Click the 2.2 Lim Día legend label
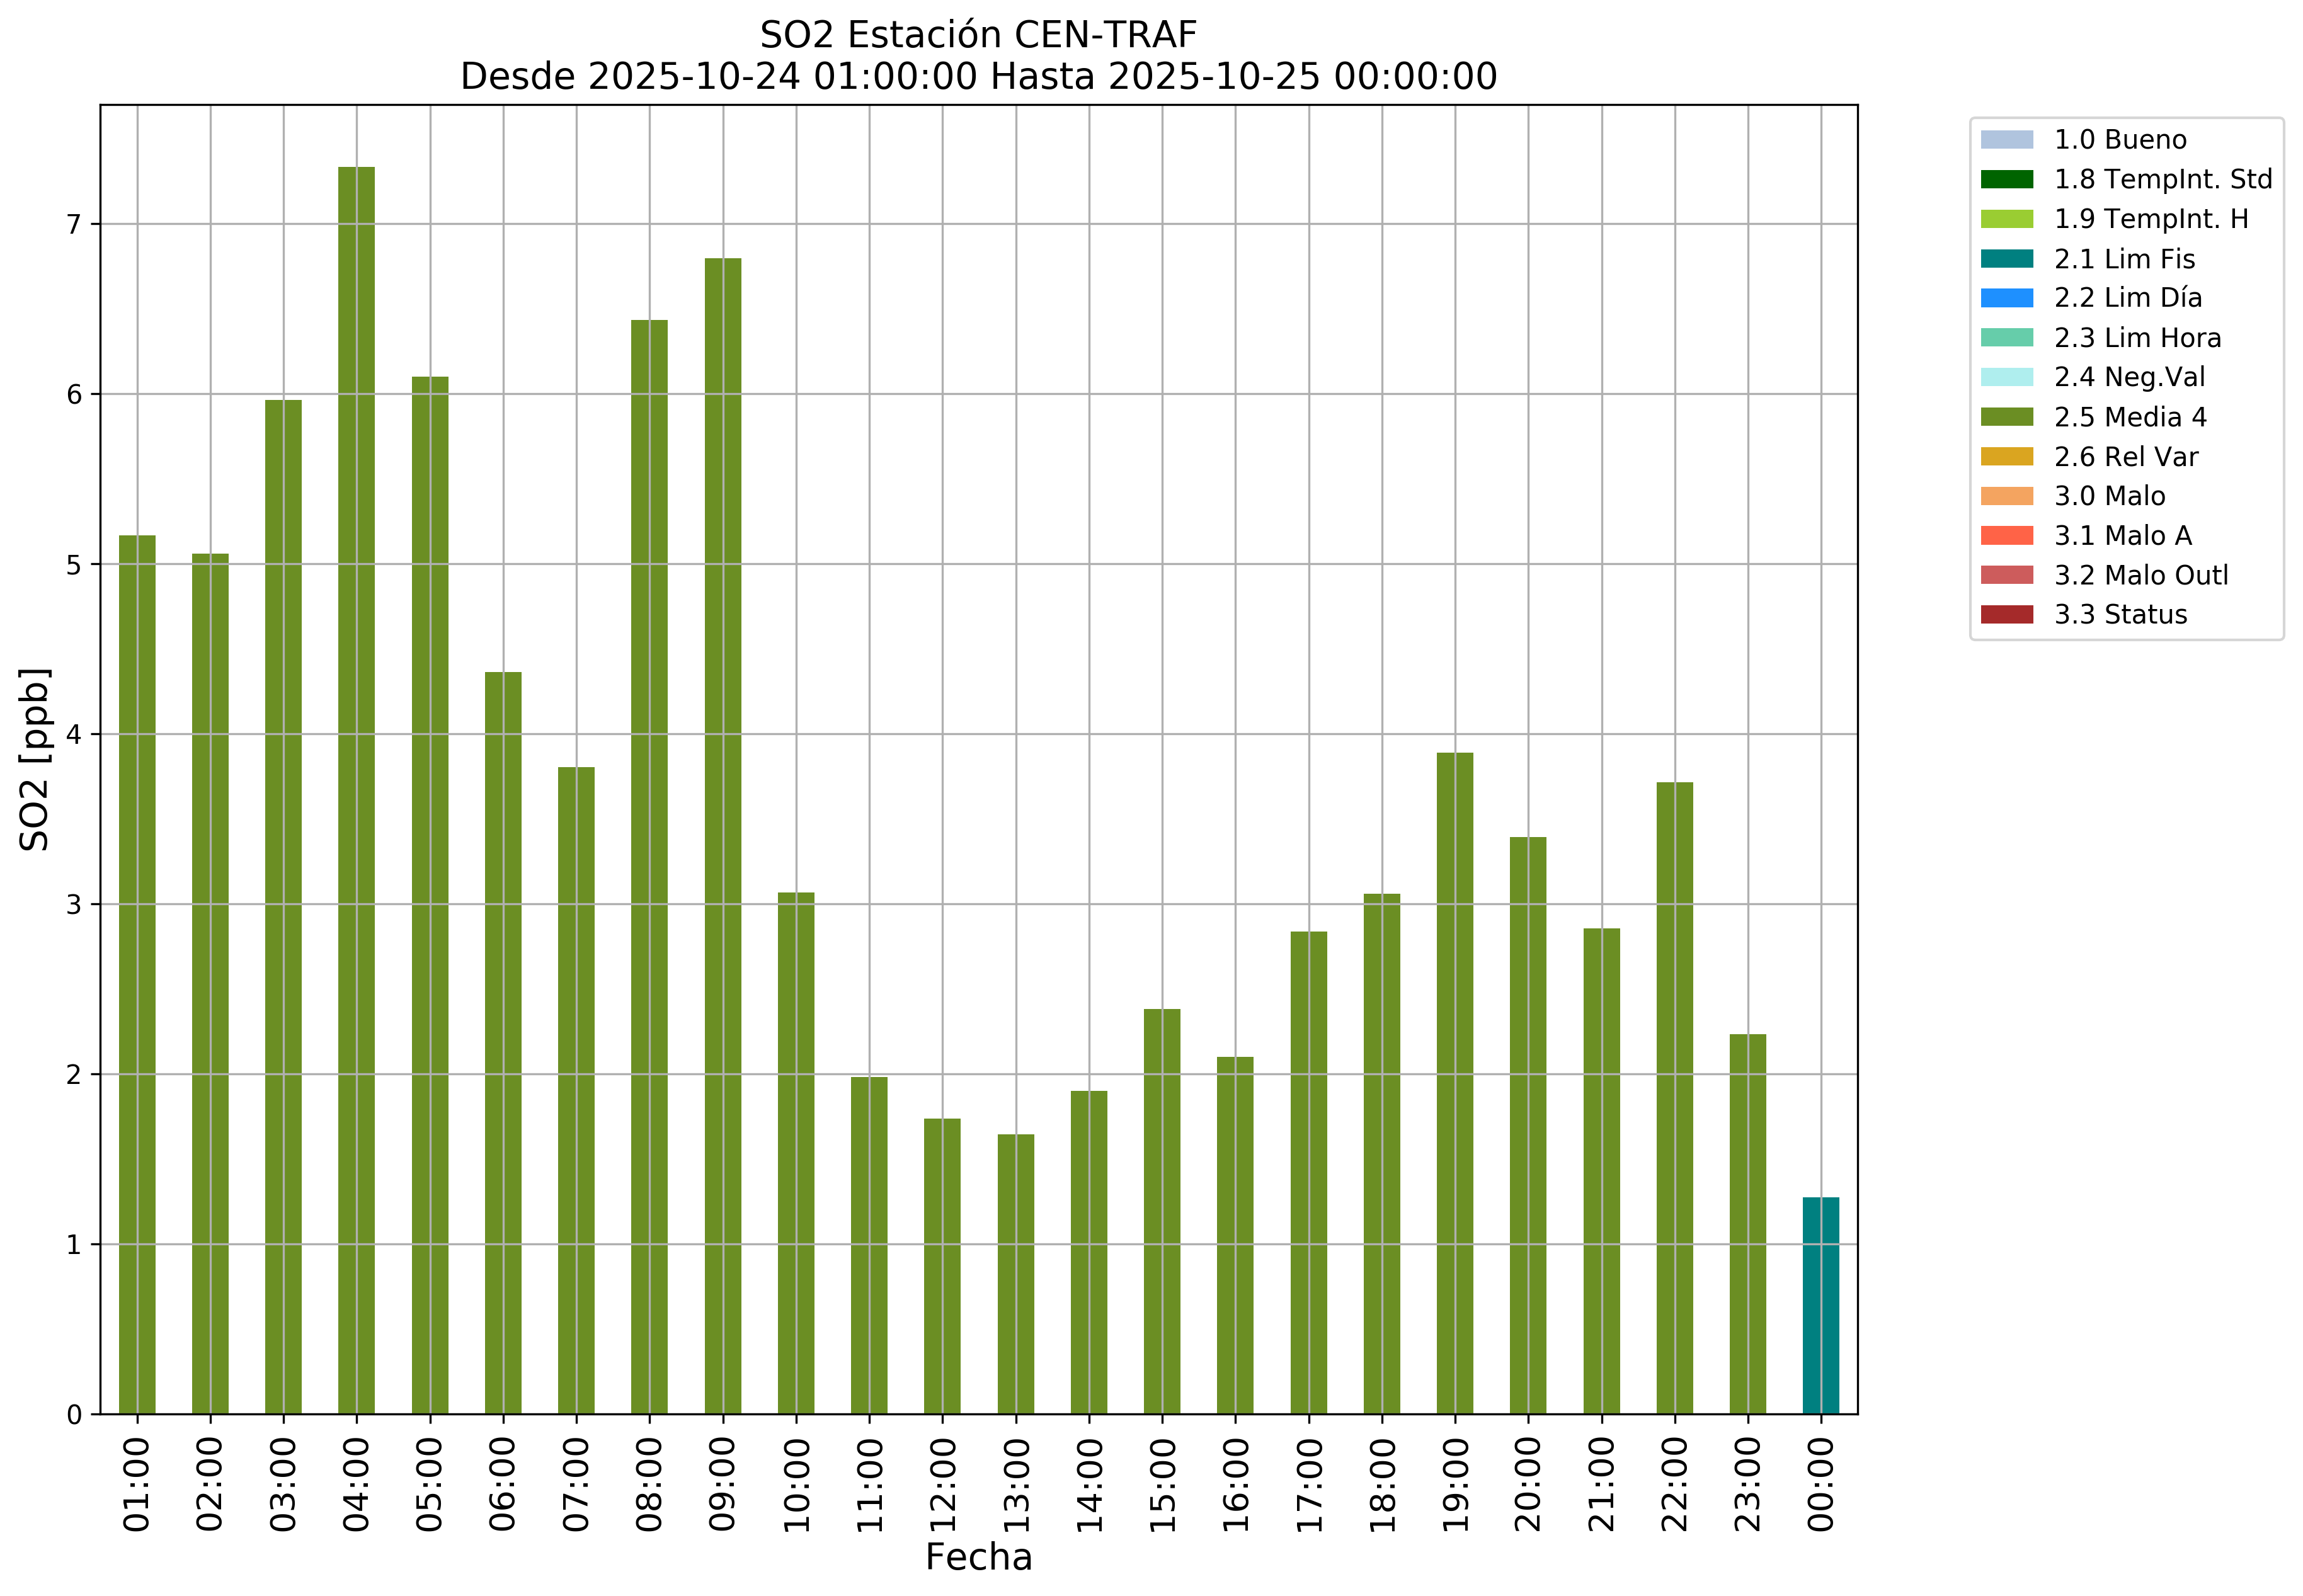 coord(2127,298)
